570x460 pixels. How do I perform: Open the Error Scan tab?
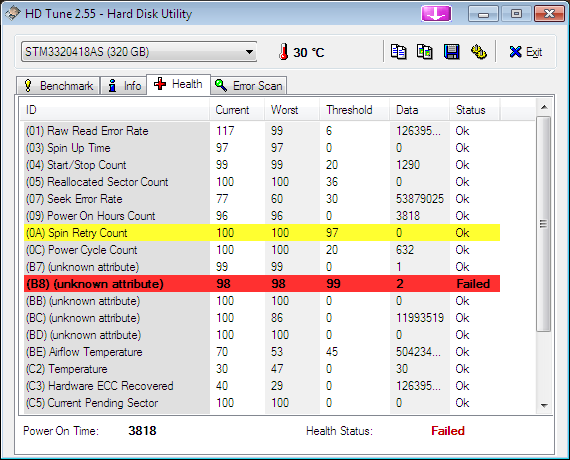pyautogui.click(x=249, y=86)
